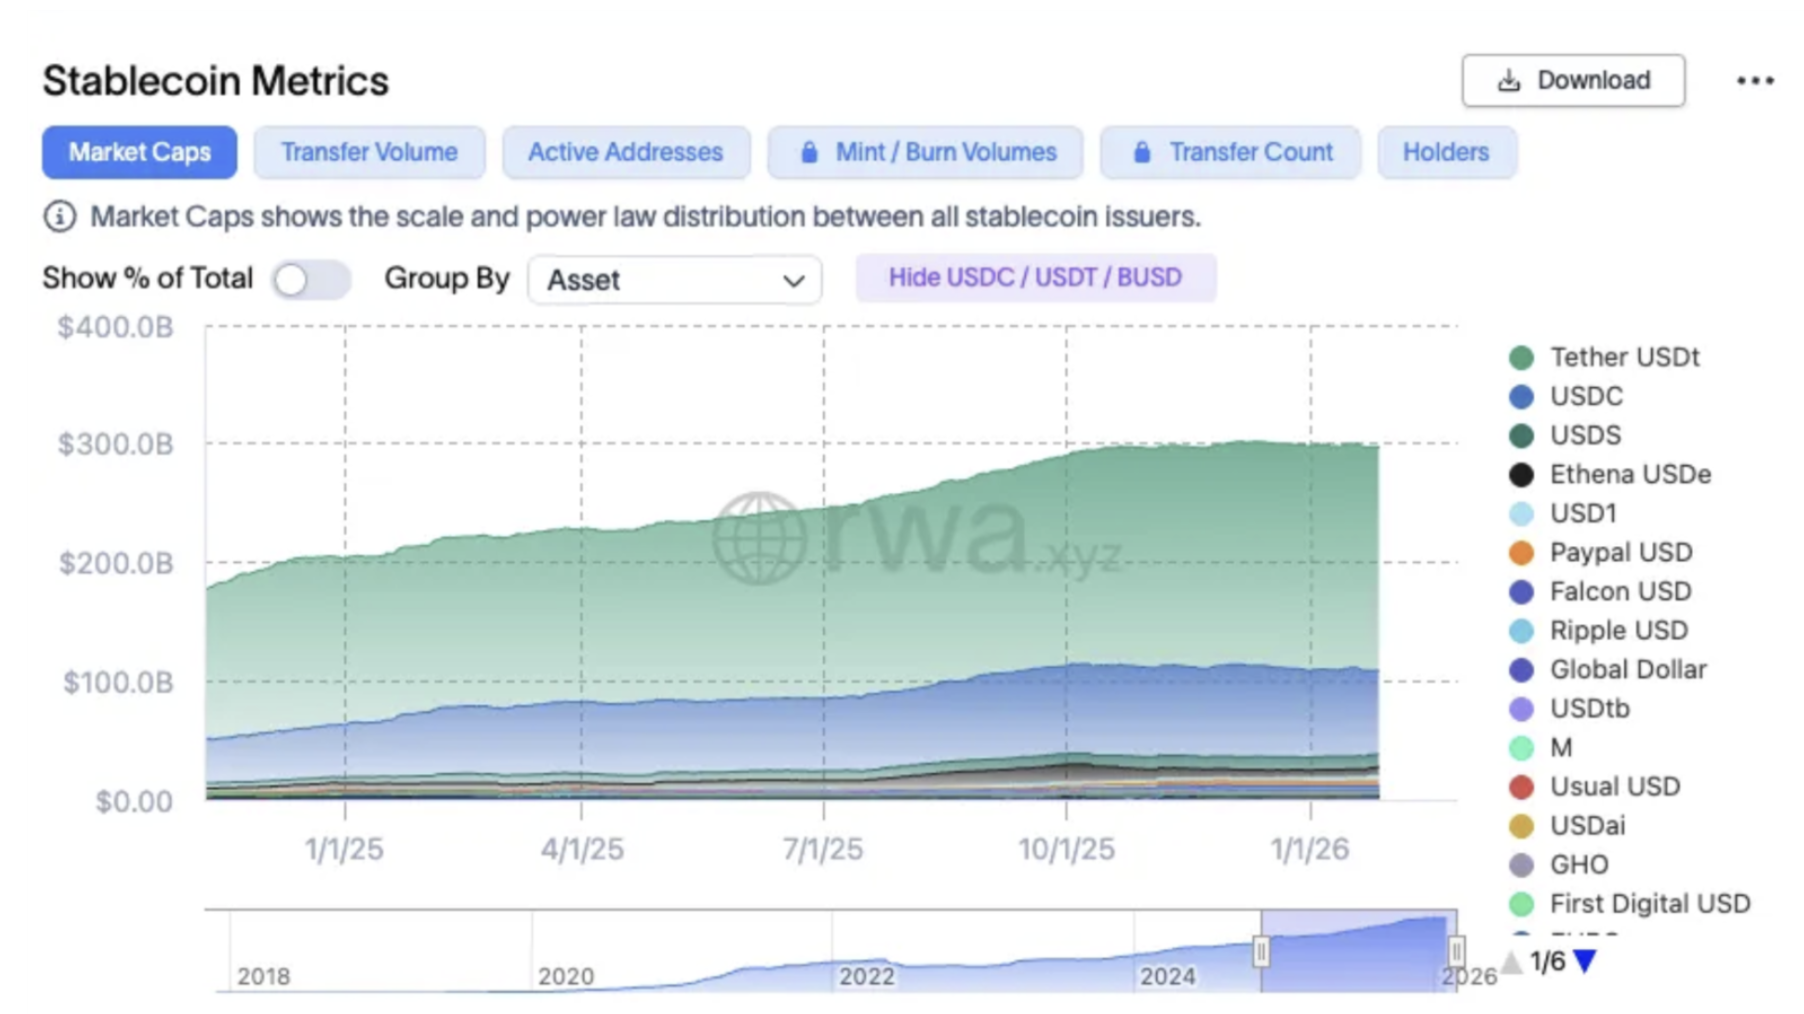Click the download arrow icon
This screenshot has height=1014, width=1804.
pos(1508,80)
